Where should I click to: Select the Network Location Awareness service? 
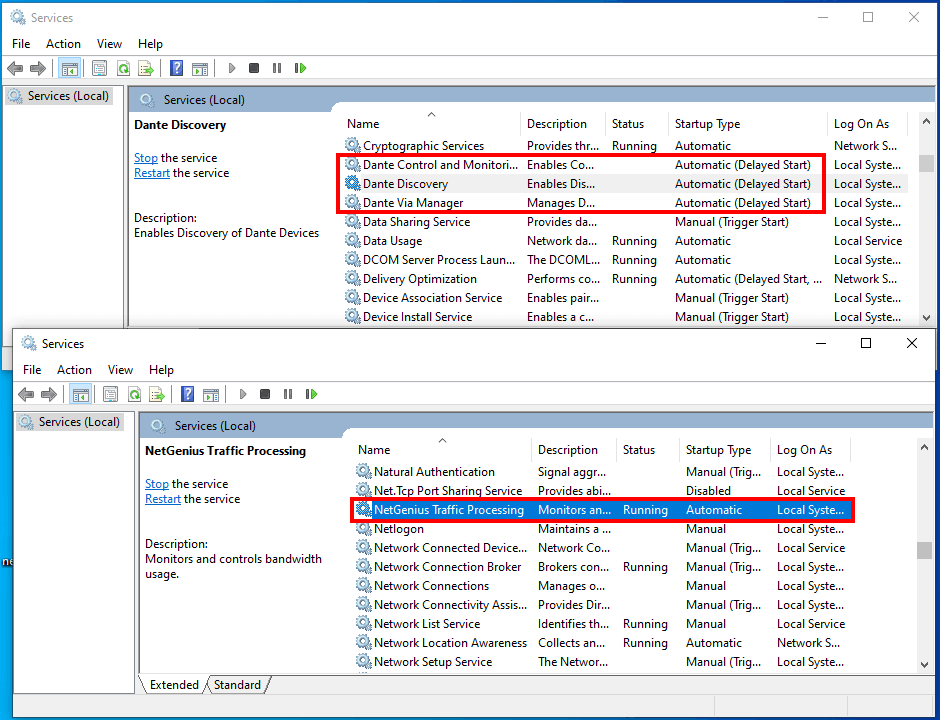[x=602, y=643]
